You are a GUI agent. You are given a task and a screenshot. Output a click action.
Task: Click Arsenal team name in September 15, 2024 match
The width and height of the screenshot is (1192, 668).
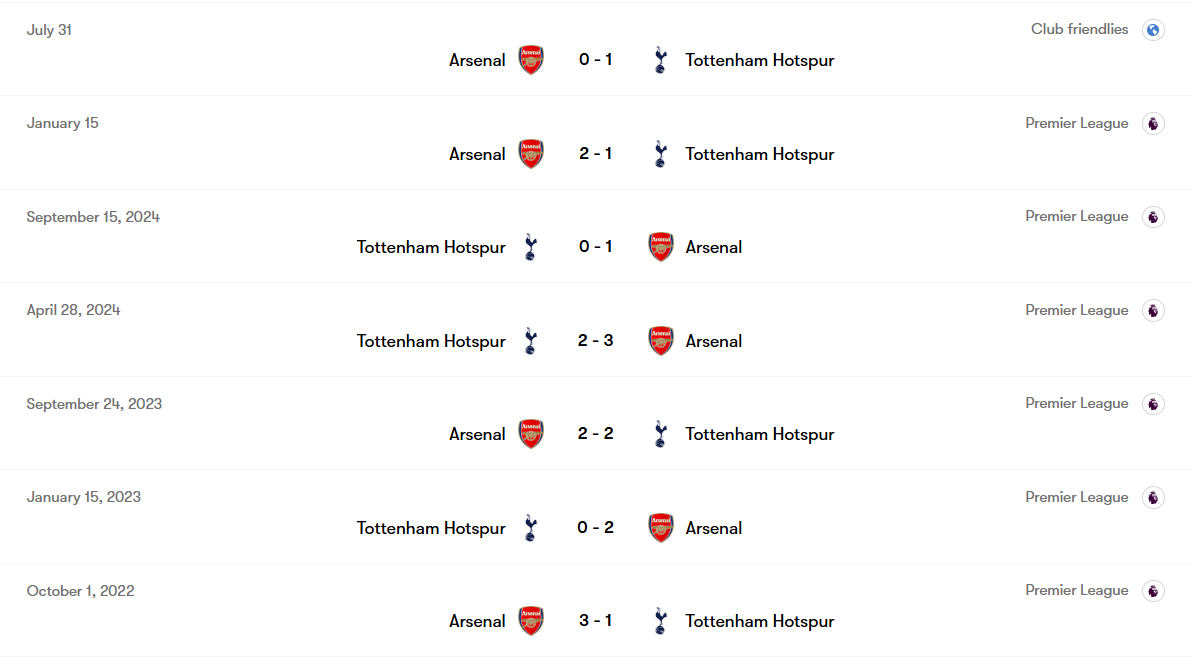point(714,247)
